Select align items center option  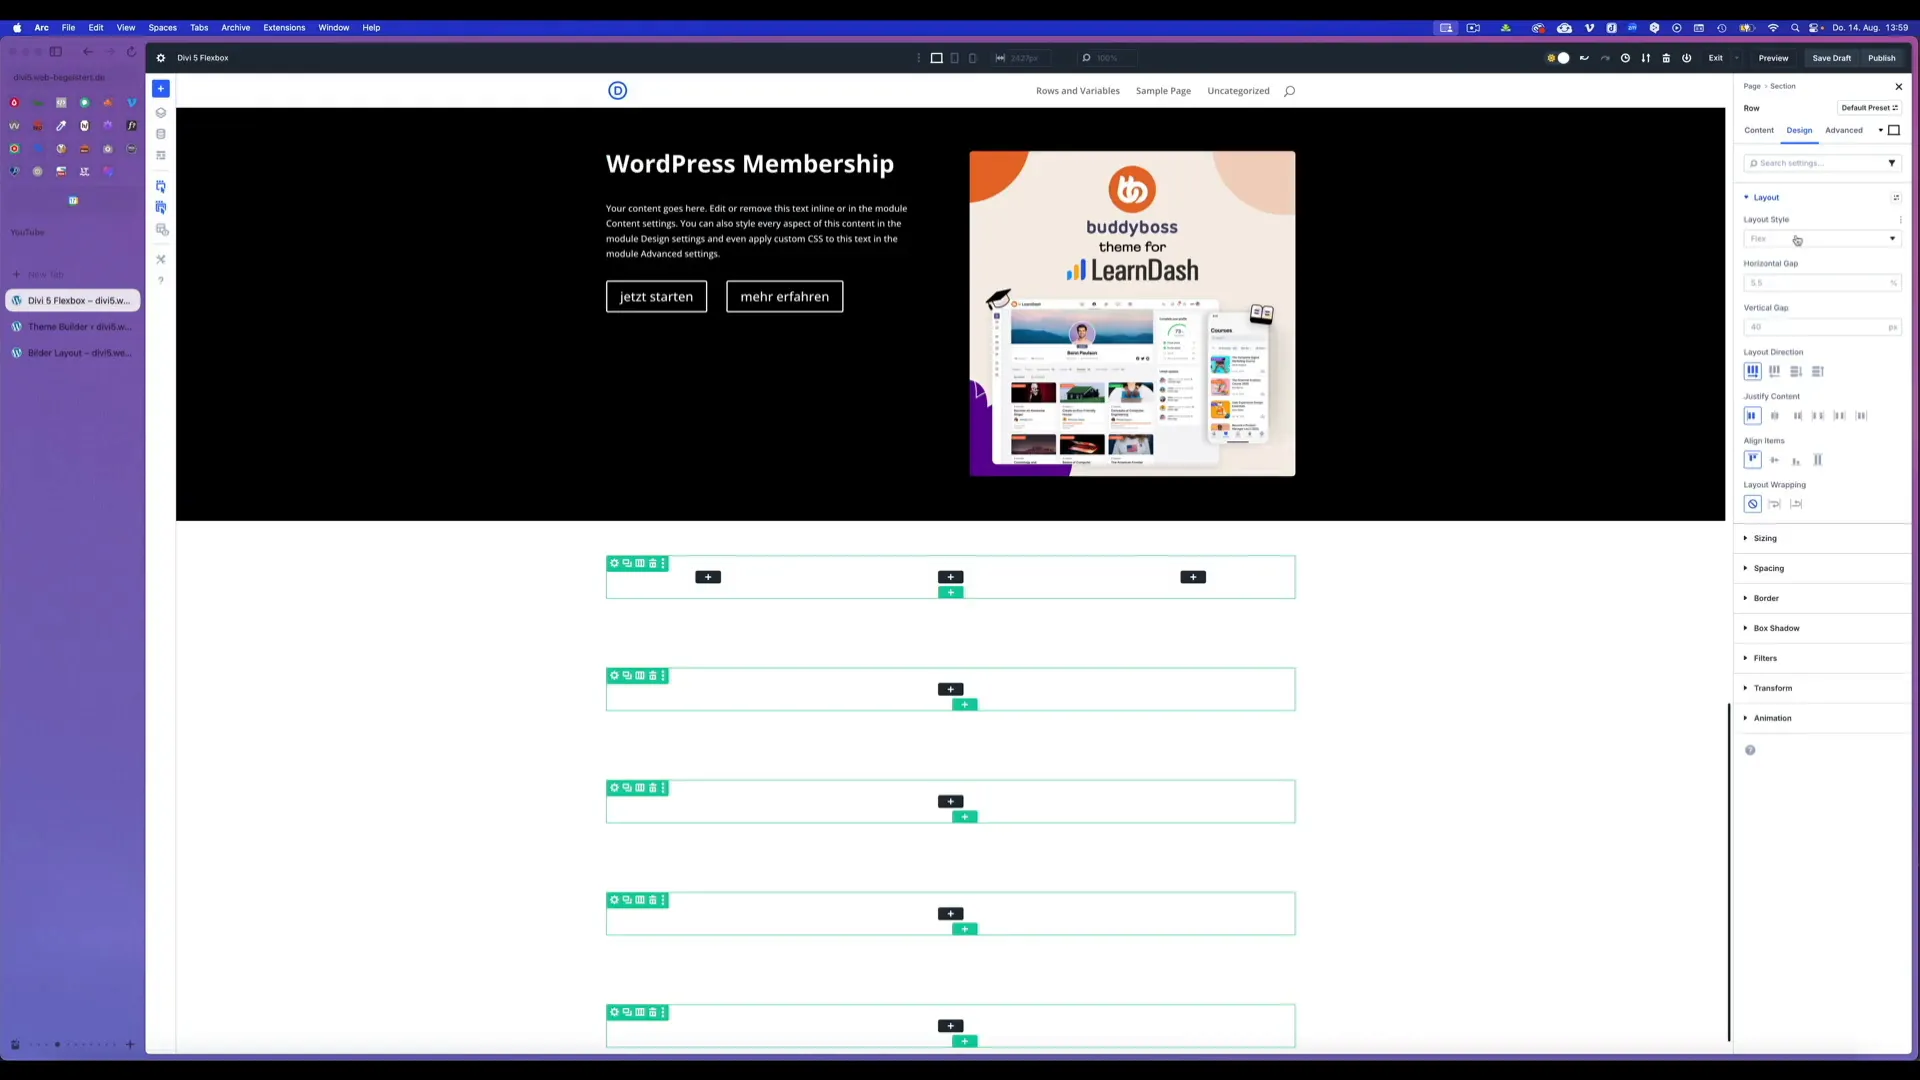(1775, 460)
